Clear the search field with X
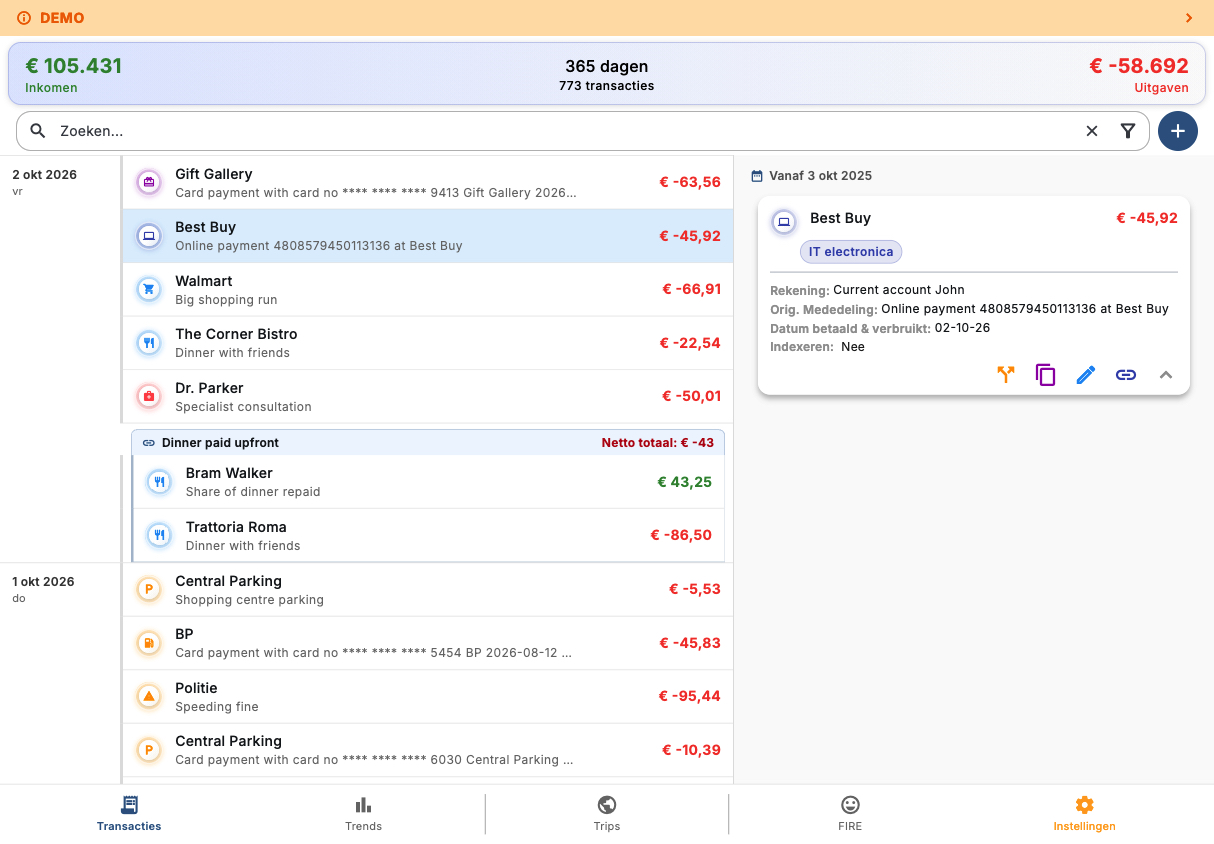The width and height of the screenshot is (1214, 844). (1092, 131)
